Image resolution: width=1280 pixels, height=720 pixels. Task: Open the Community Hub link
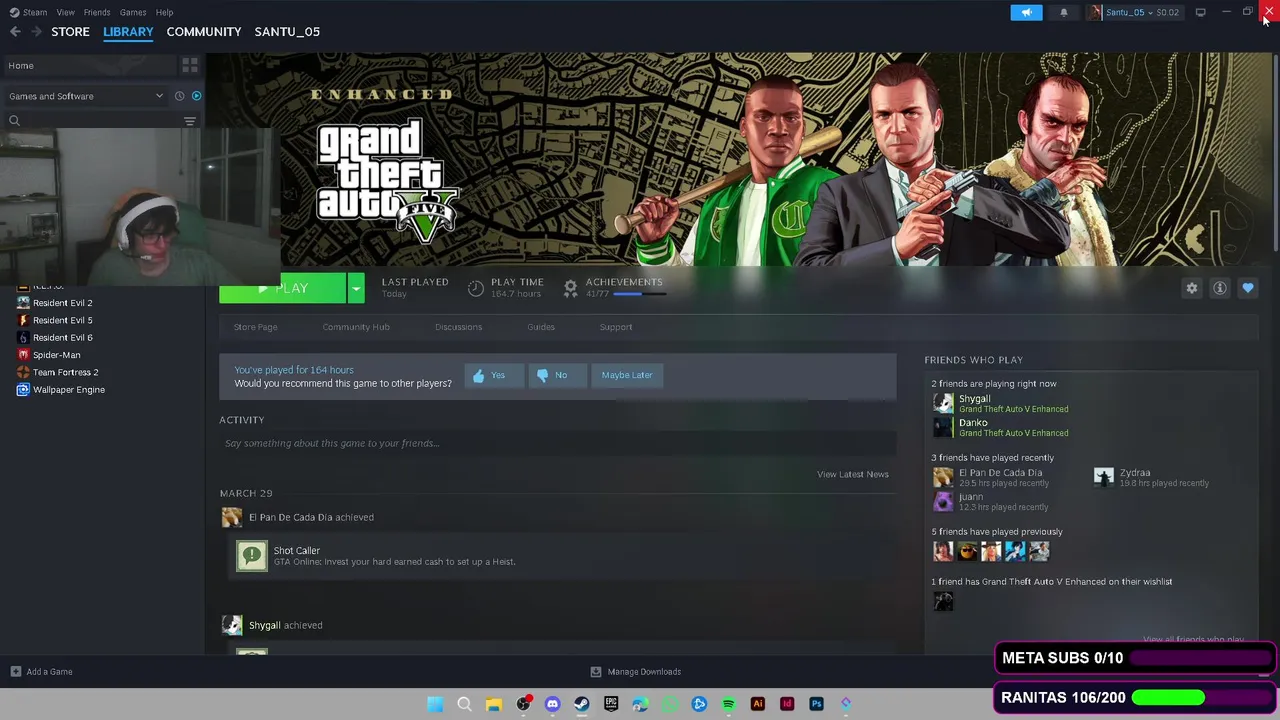click(356, 327)
